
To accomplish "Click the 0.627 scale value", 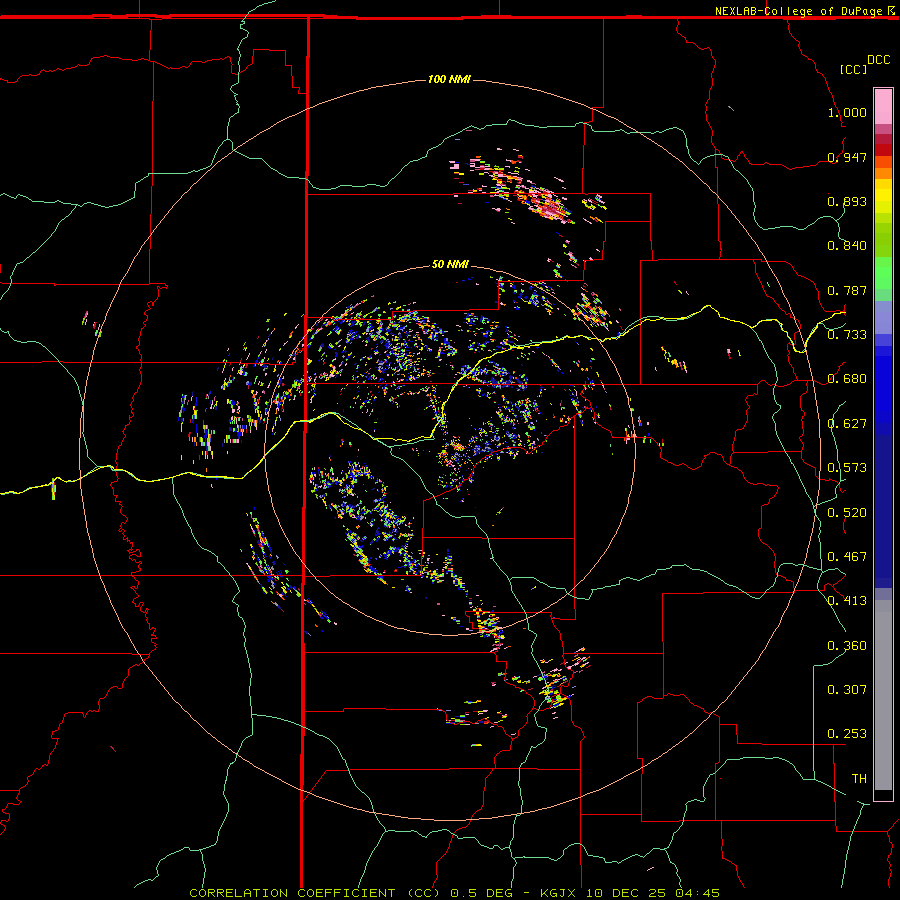I will (847, 424).
